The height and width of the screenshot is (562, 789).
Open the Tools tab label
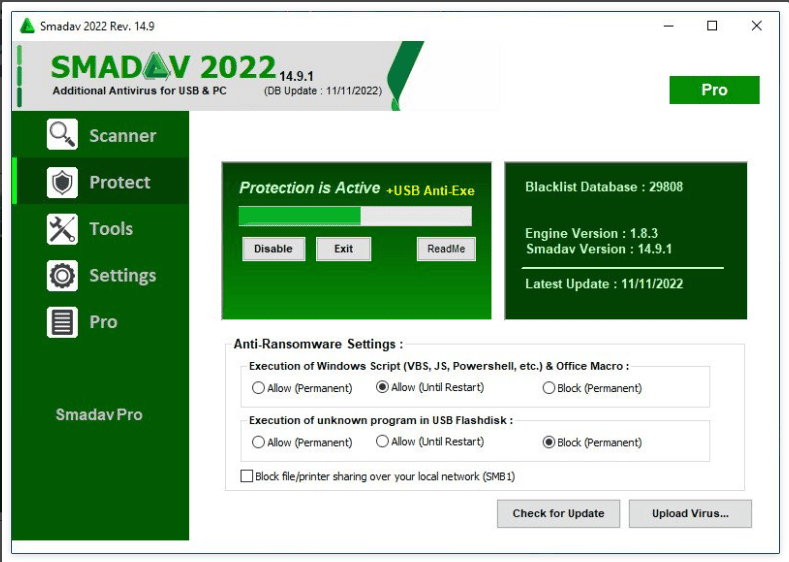pyautogui.click(x=111, y=229)
